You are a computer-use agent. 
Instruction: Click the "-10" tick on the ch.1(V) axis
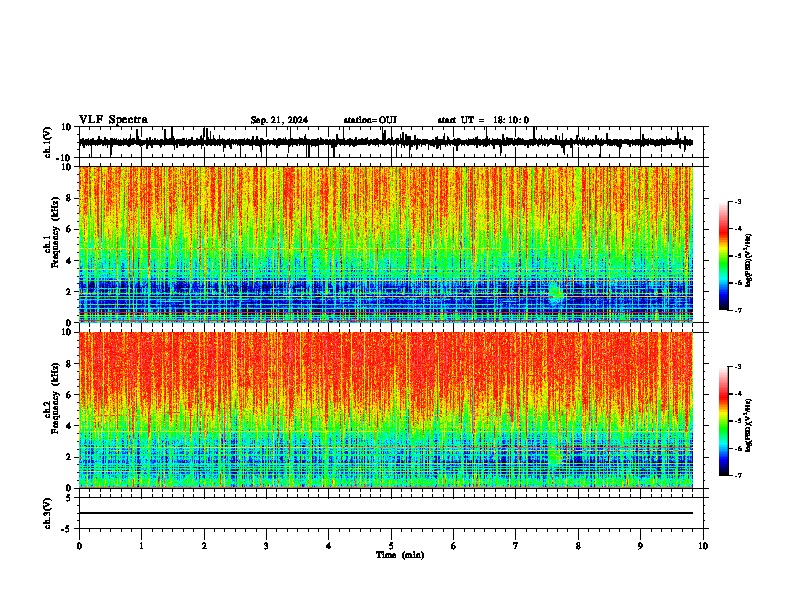point(65,158)
